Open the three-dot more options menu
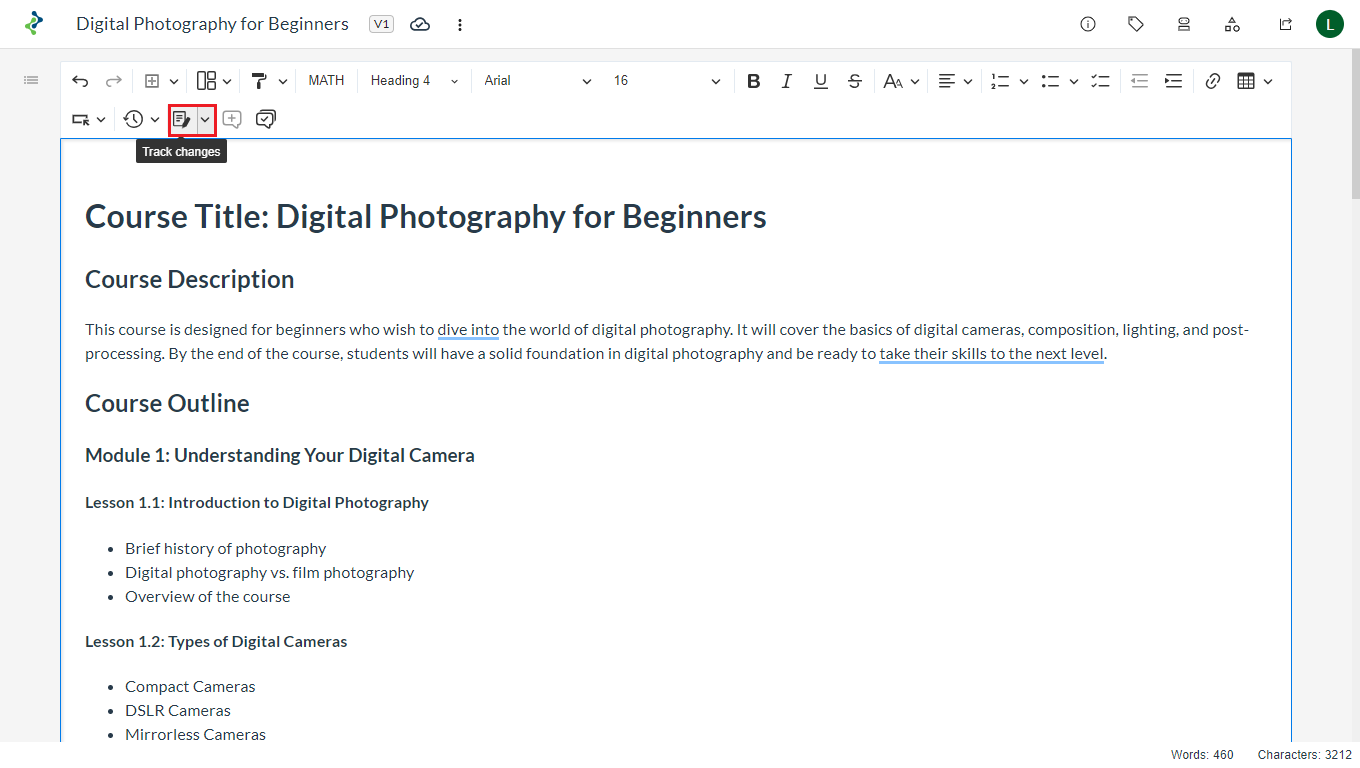 [460, 24]
